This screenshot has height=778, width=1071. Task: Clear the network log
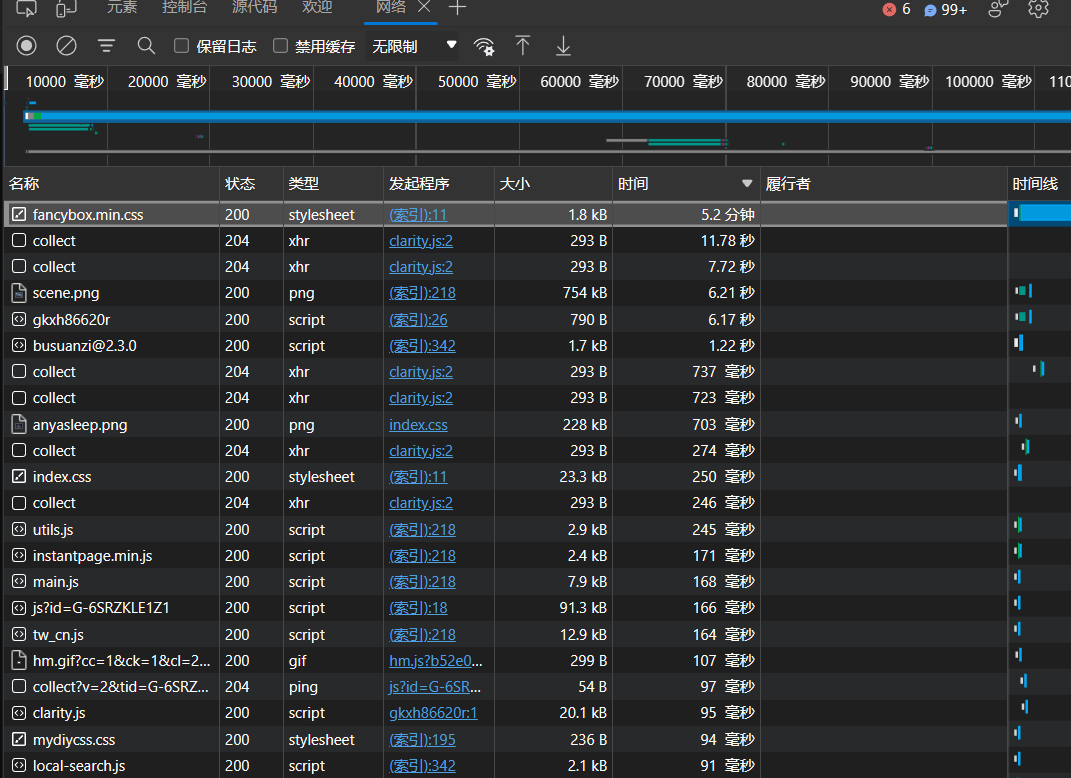point(66,45)
